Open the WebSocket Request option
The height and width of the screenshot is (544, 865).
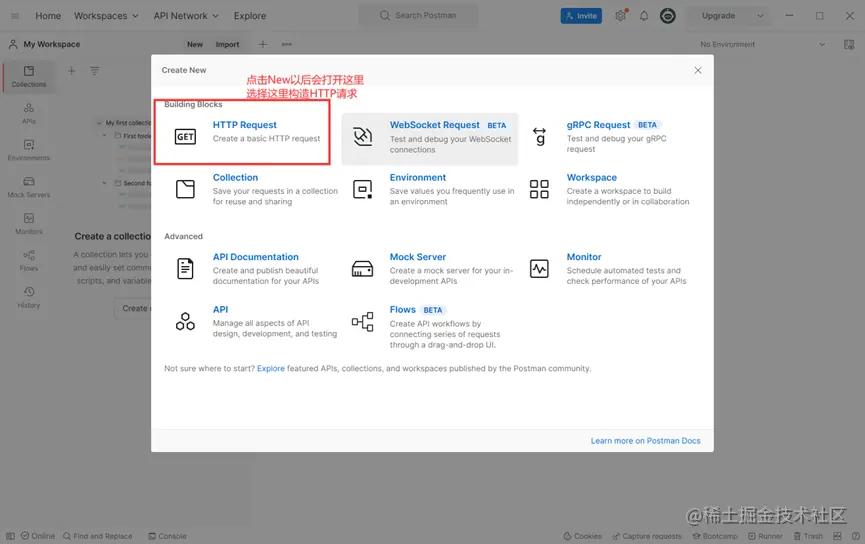(x=430, y=138)
